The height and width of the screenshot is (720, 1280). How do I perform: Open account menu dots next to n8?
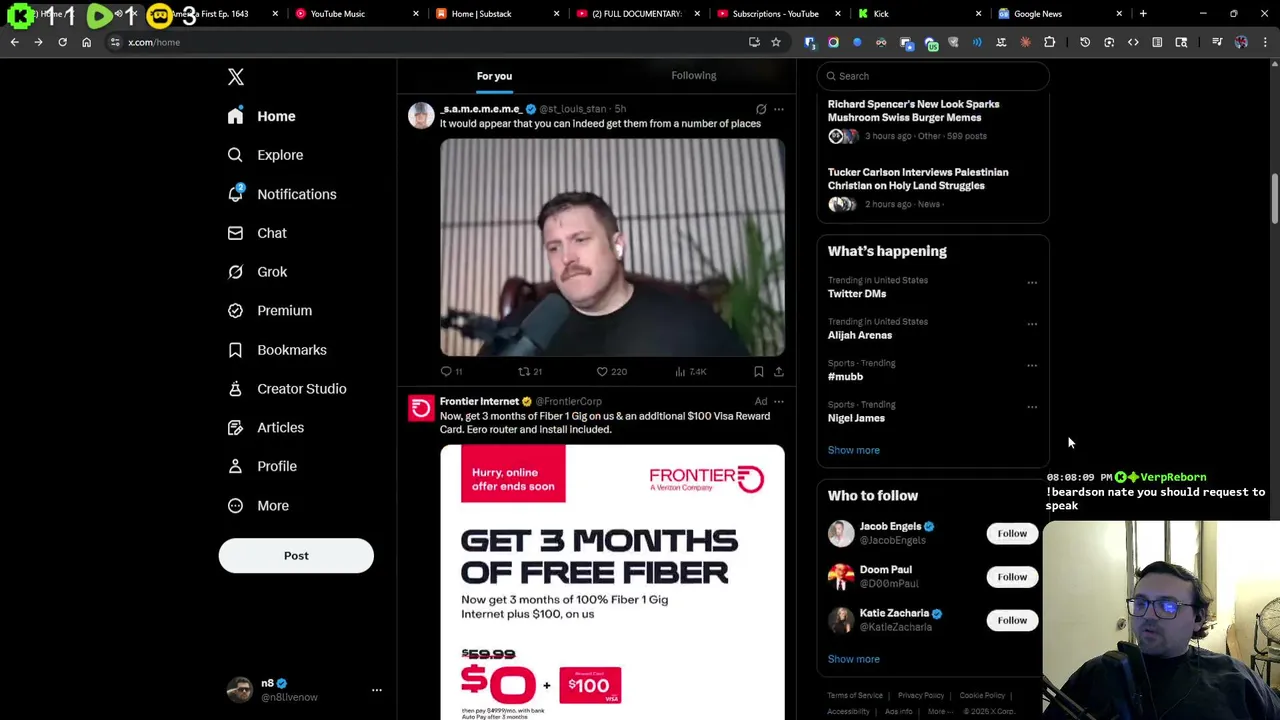point(377,690)
